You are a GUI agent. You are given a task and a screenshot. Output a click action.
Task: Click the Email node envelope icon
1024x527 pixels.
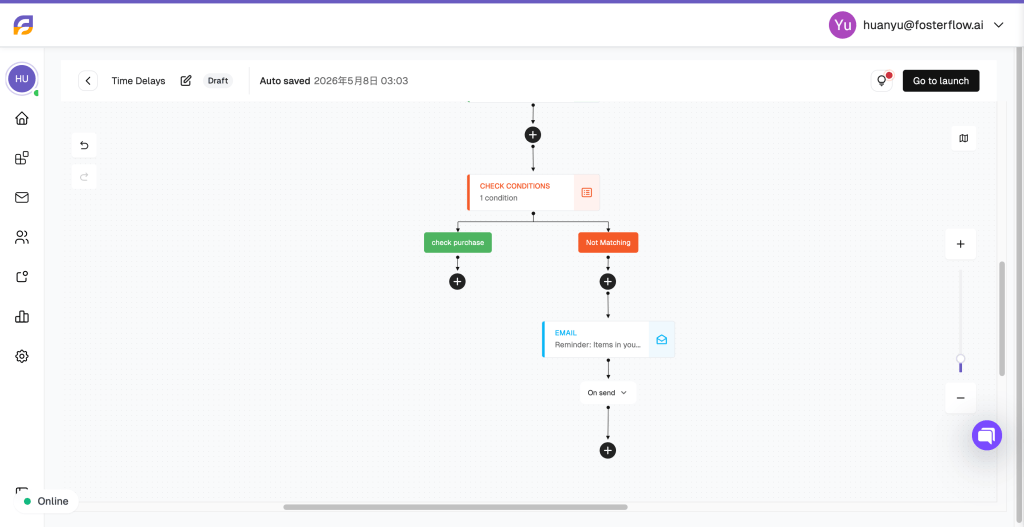(662, 340)
